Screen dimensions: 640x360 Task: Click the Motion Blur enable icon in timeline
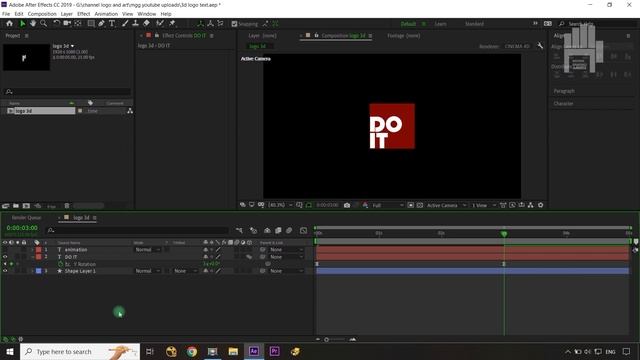[289, 231]
